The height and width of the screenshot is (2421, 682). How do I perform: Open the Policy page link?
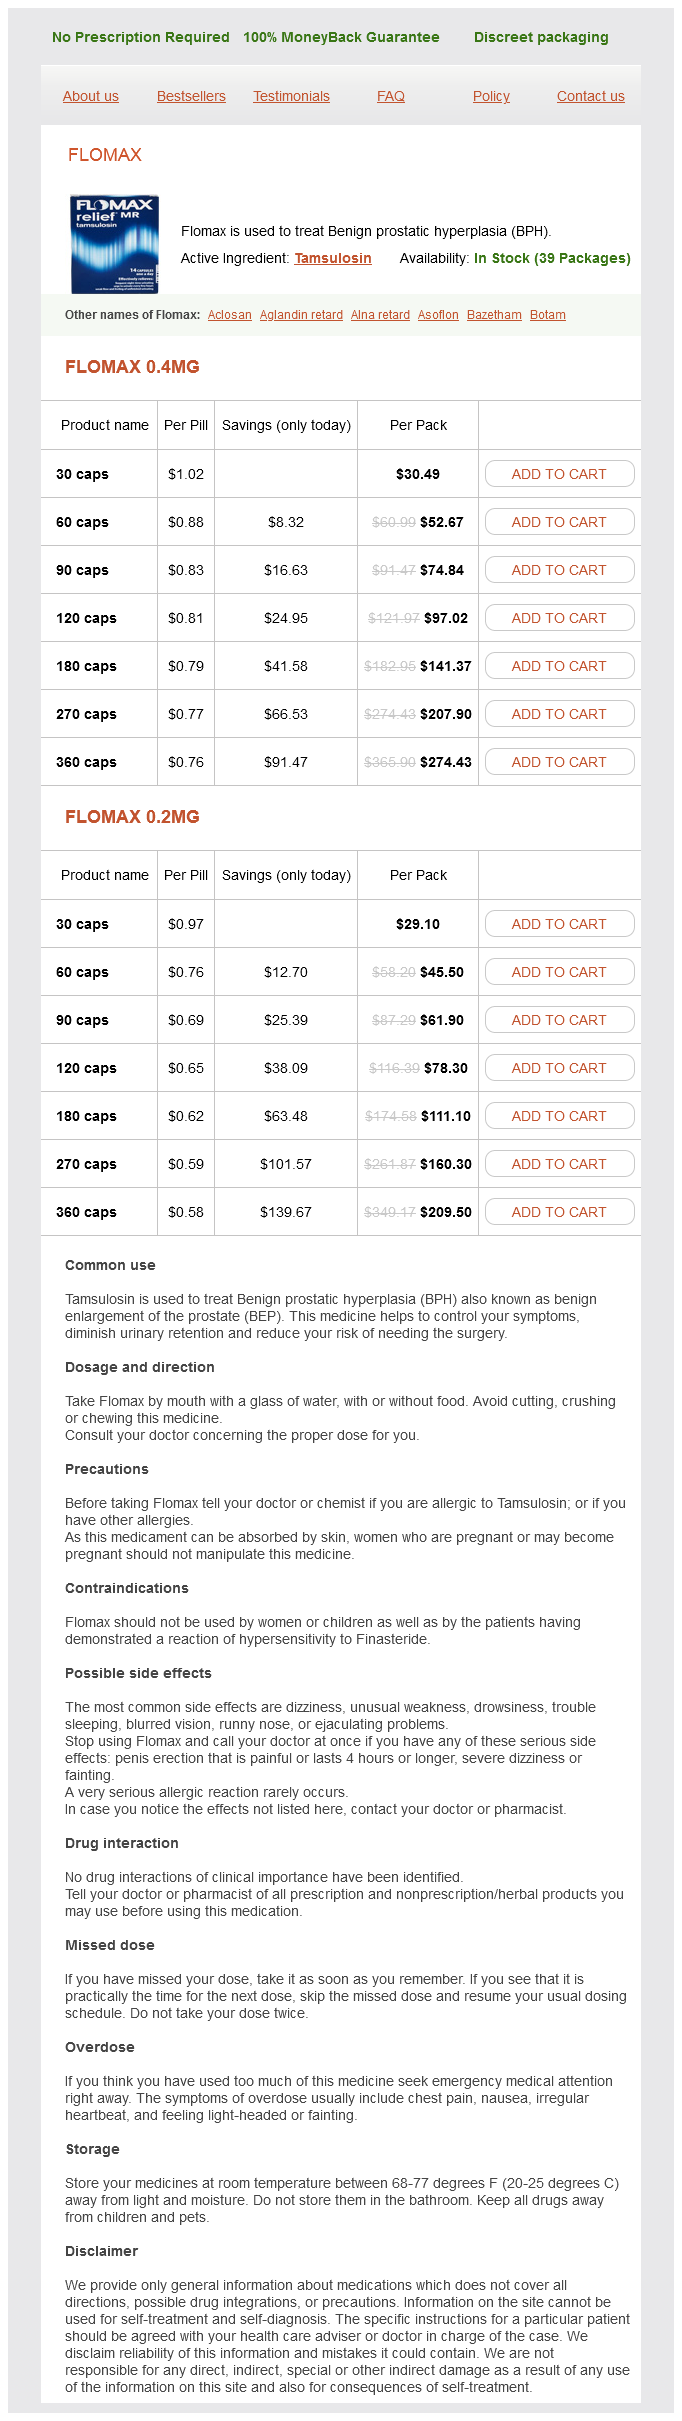coord(491,96)
